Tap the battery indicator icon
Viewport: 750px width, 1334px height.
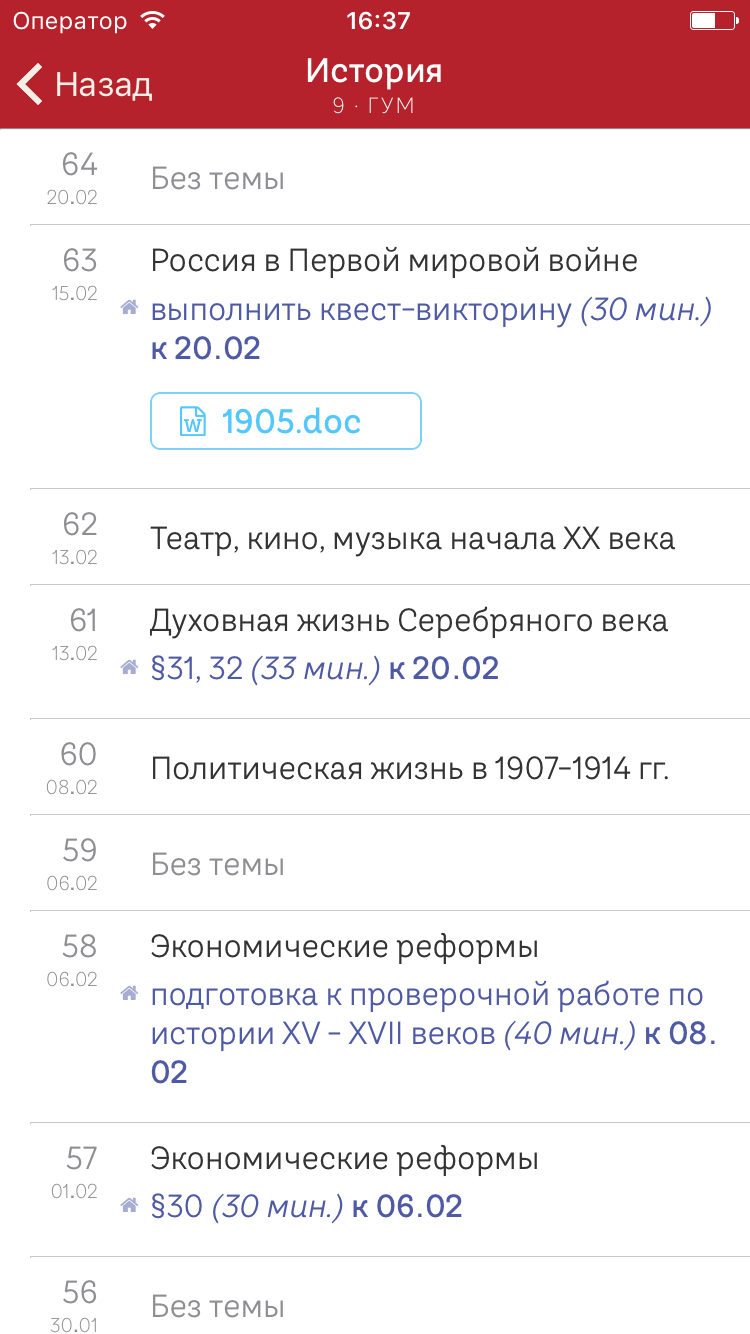[713, 20]
